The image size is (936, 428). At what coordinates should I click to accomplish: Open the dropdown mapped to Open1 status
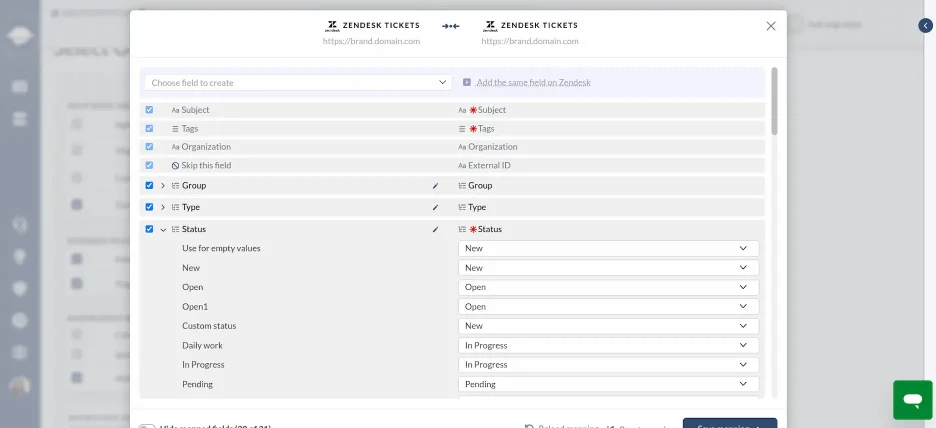[608, 306]
